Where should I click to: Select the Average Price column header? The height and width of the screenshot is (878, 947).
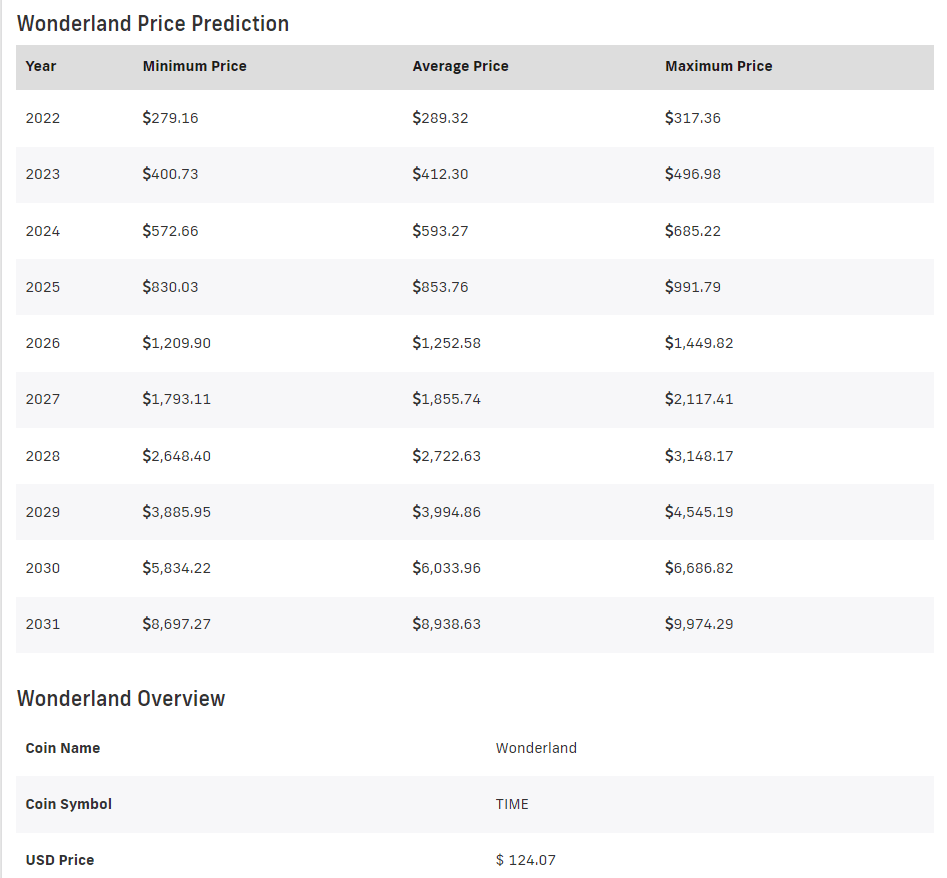pyautogui.click(x=460, y=66)
